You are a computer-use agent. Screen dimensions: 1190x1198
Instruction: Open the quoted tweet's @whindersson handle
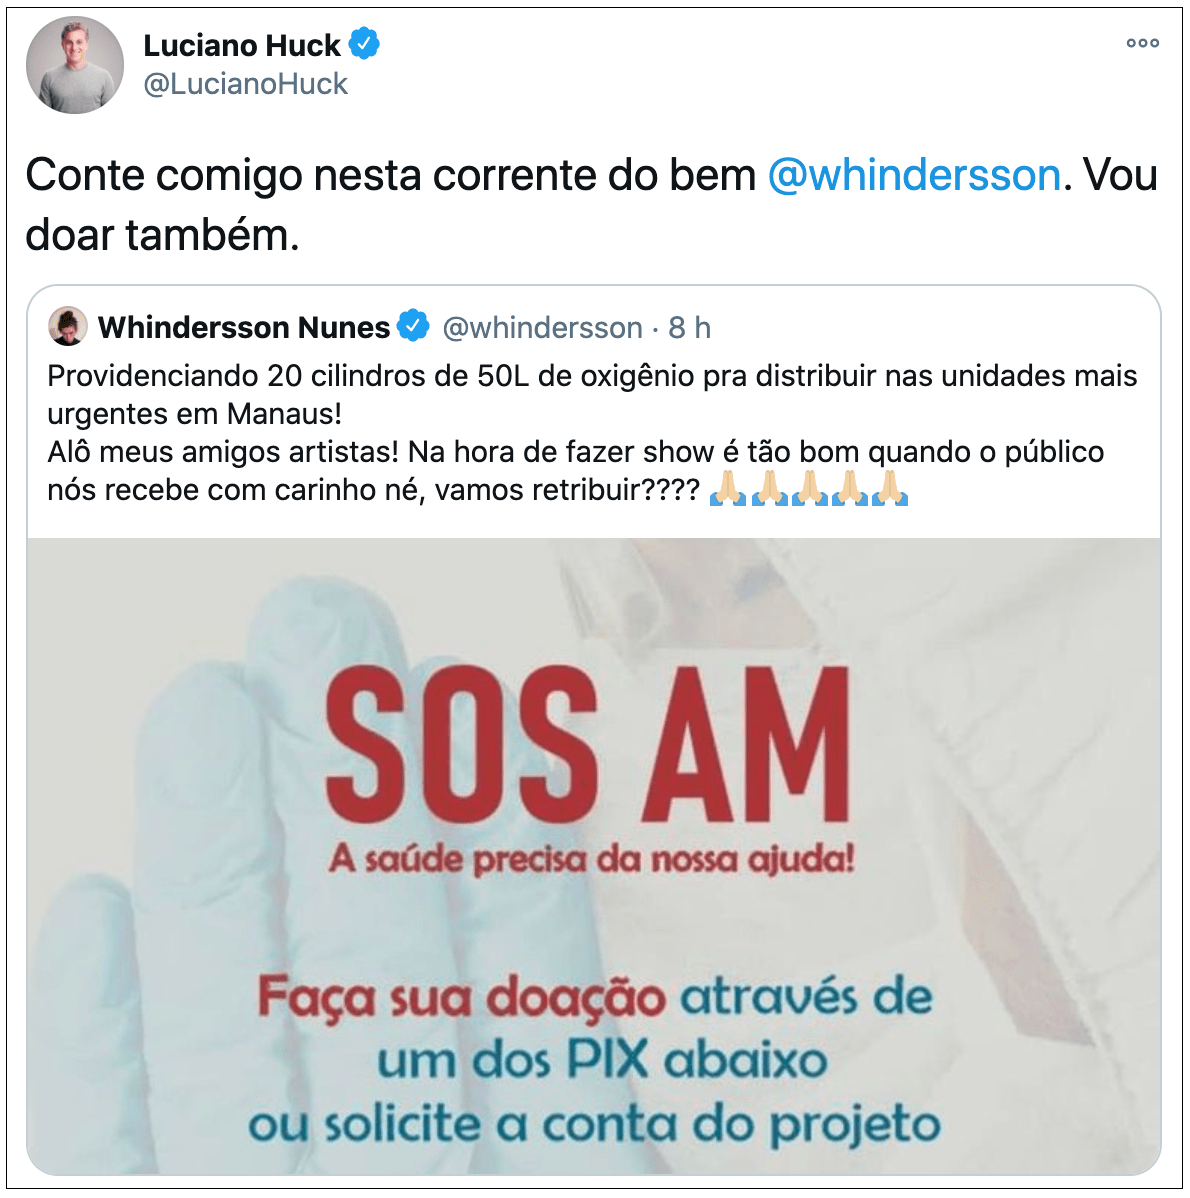[x=542, y=328]
